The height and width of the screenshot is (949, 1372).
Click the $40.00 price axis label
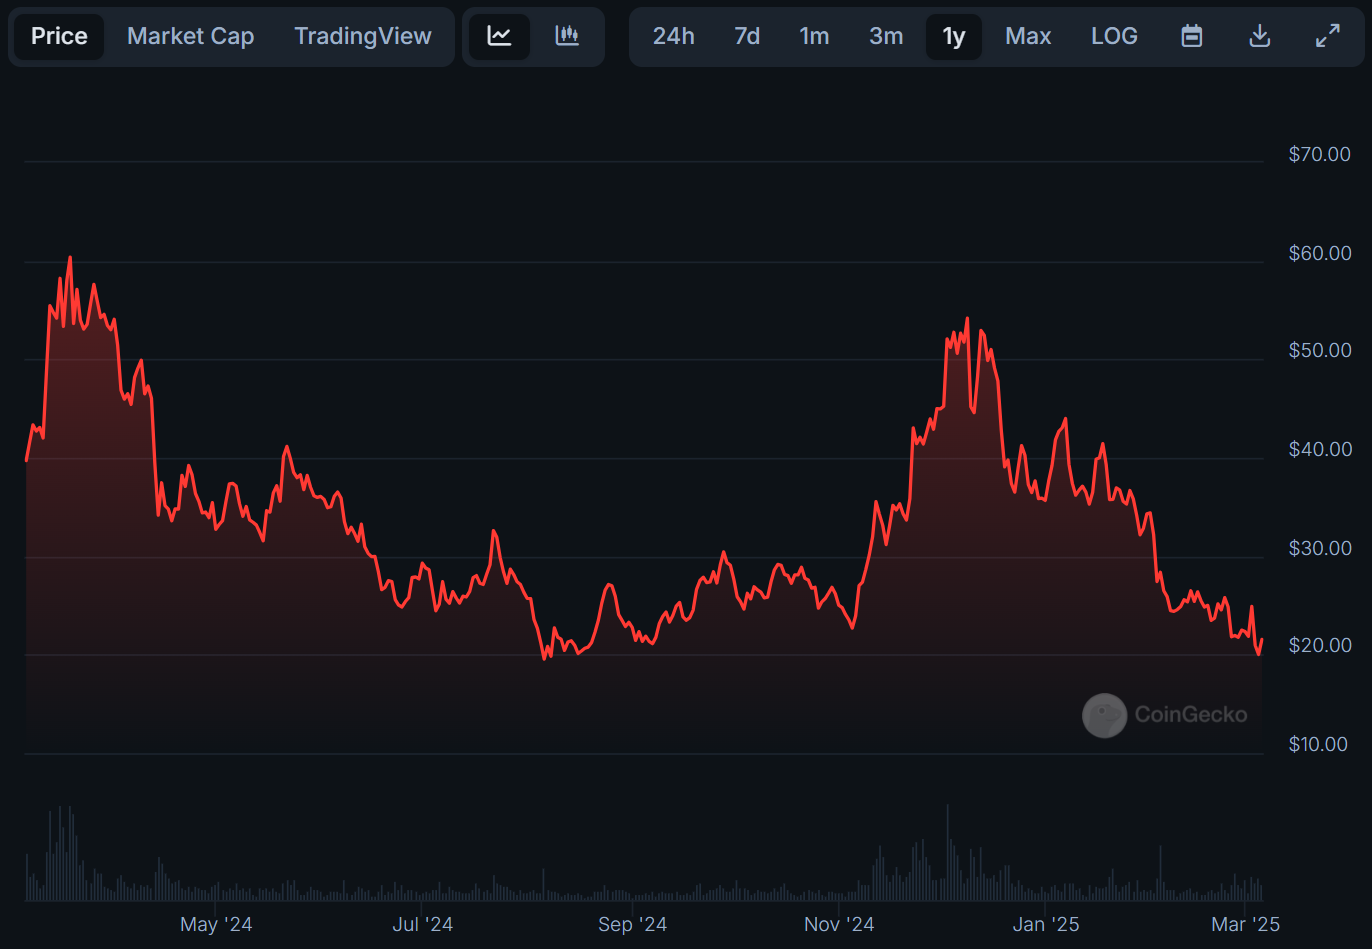(x=1320, y=449)
